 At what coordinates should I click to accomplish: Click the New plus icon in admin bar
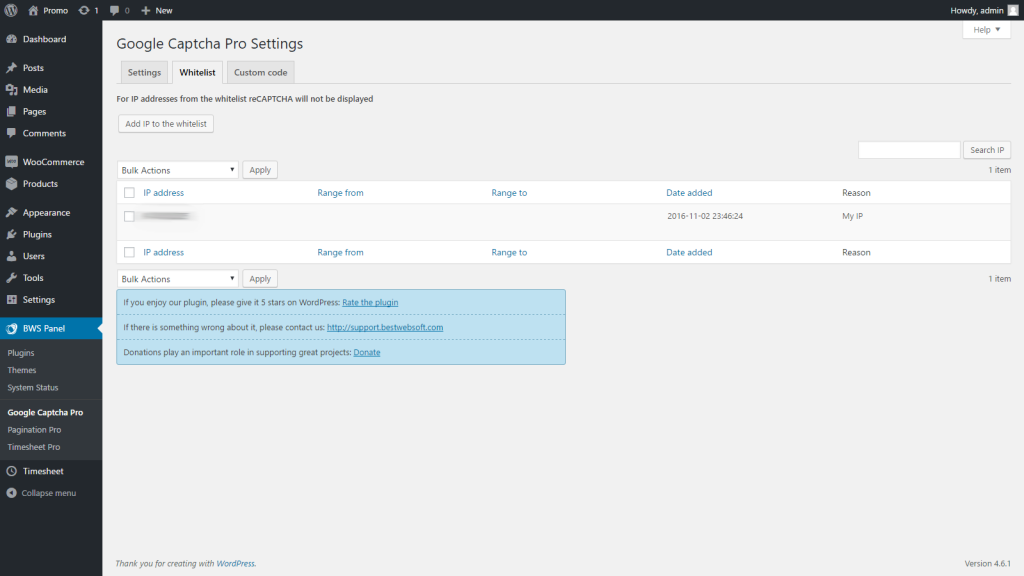point(146,10)
